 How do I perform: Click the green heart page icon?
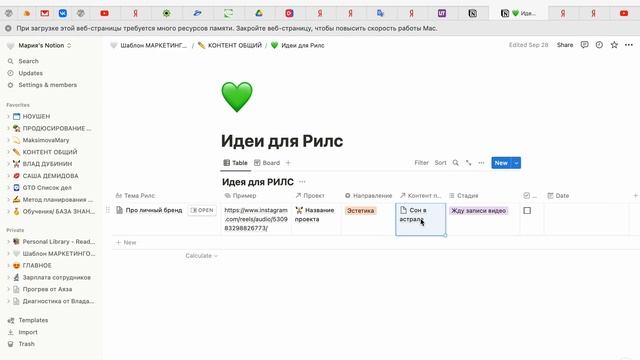pyautogui.click(x=237, y=97)
